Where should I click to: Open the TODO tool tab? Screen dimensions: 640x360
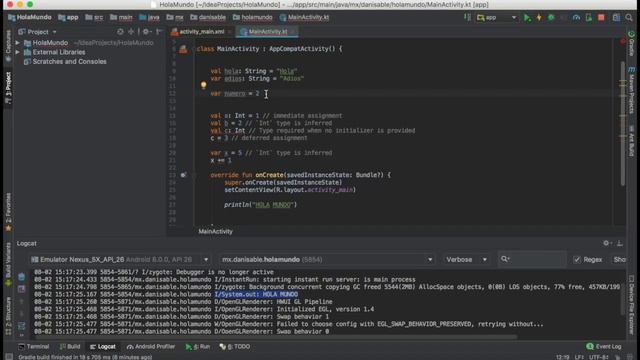click(x=235, y=347)
